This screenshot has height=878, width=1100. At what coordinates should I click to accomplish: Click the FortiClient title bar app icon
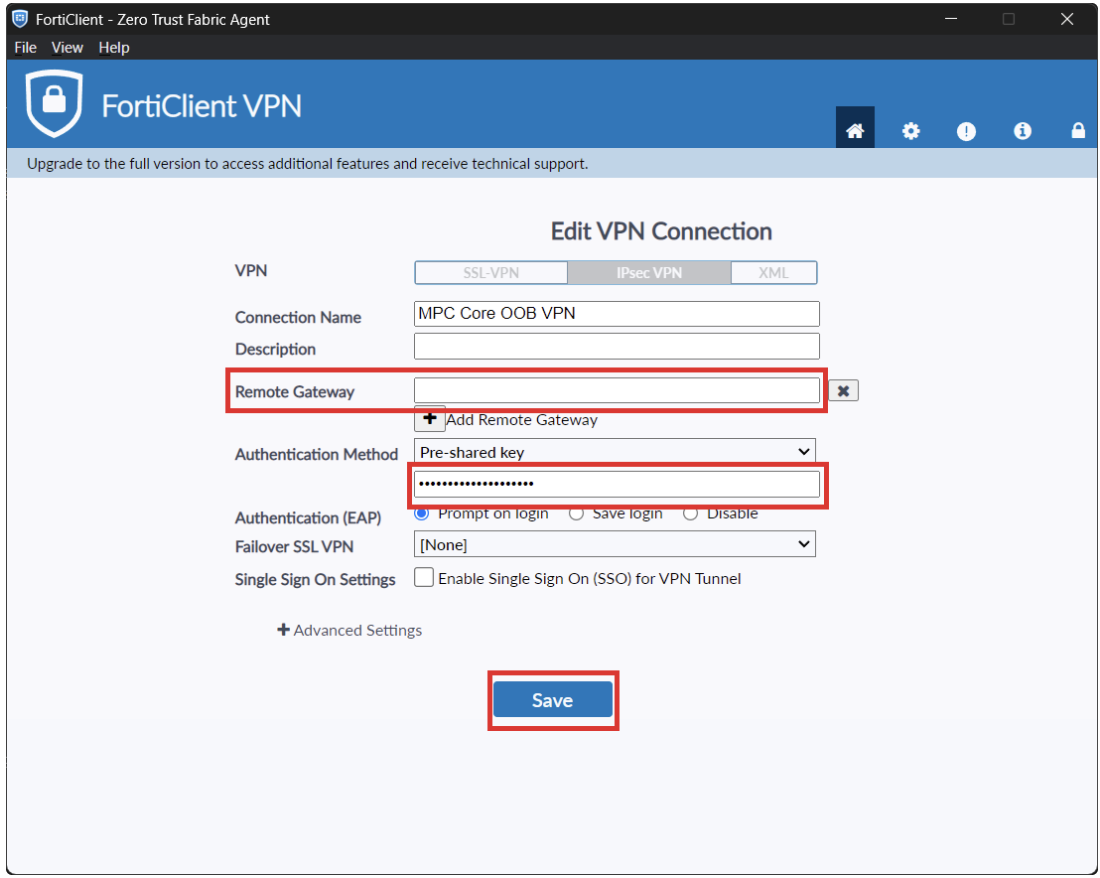[x=20, y=19]
